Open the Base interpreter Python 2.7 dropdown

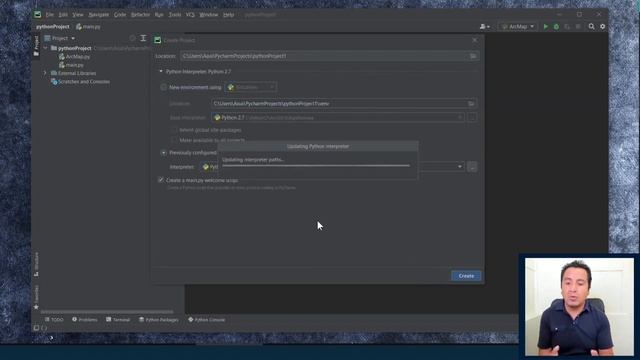pyautogui.click(x=338, y=118)
